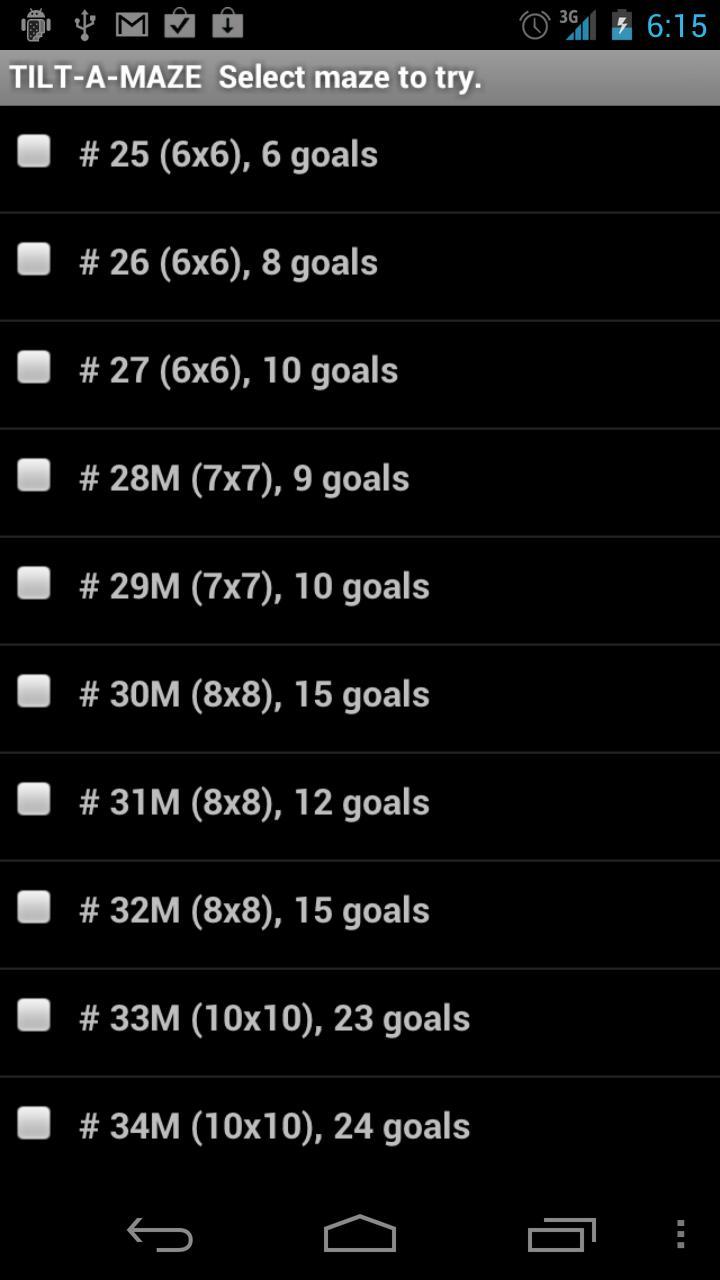This screenshot has height=1280, width=720.
Task: Pick maze # 27 (6x6), 10 goals
Action: click(360, 375)
